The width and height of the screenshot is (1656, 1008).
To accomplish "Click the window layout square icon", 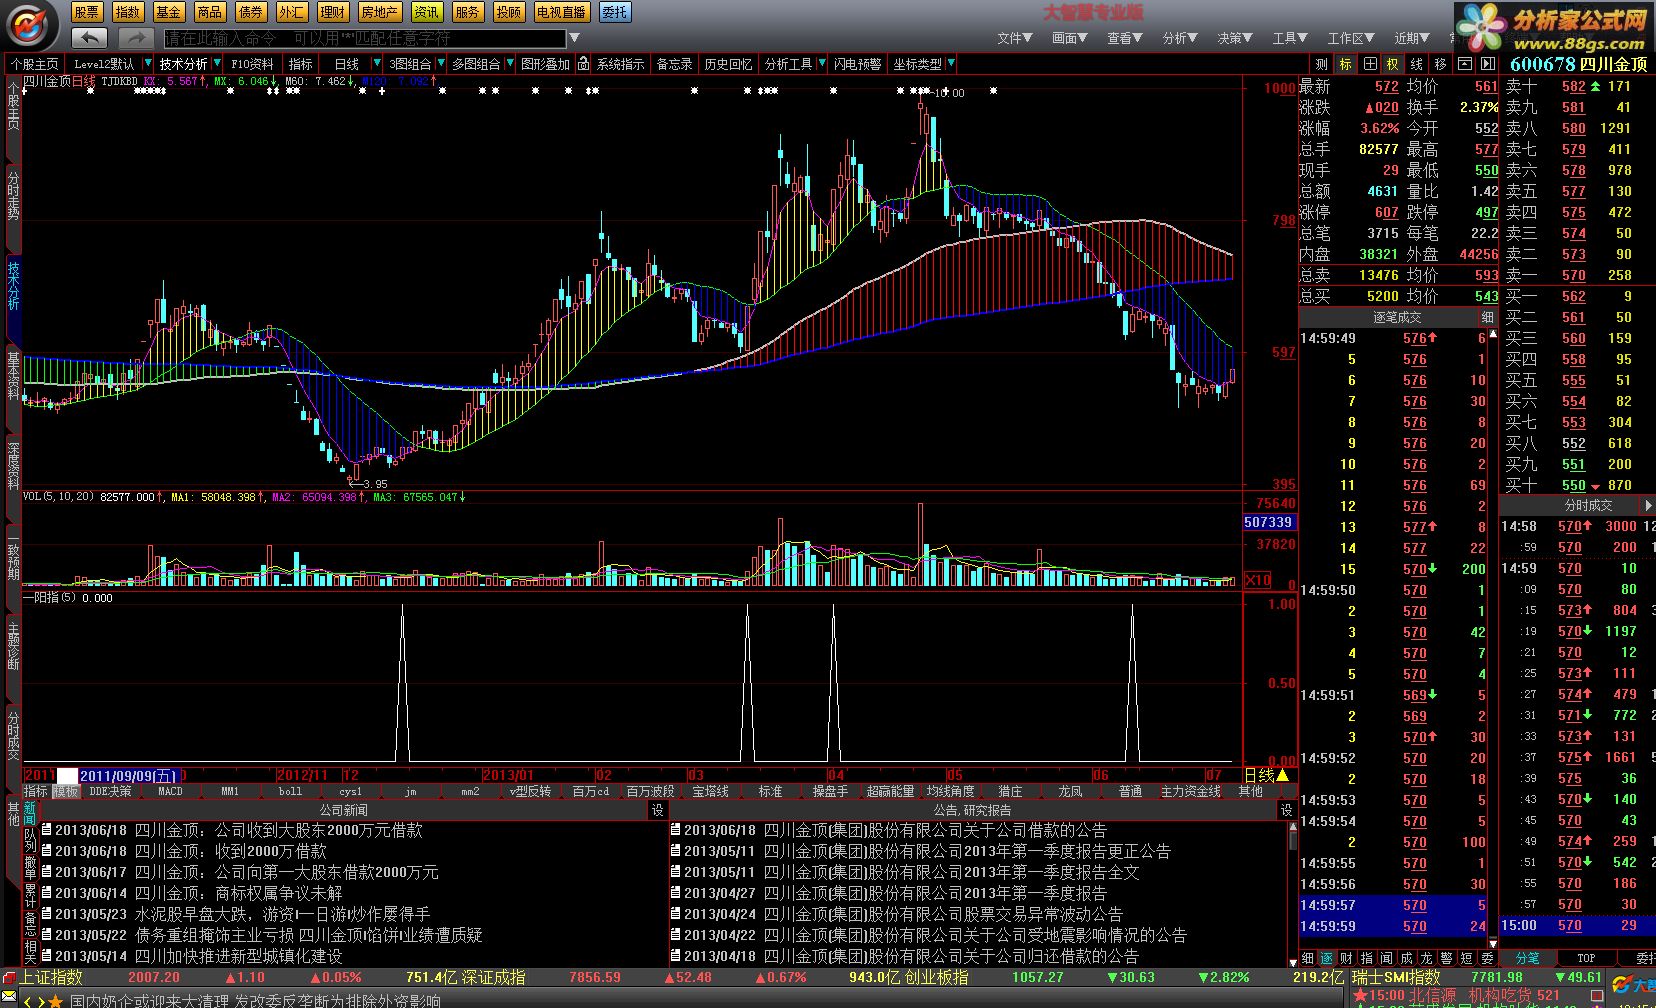I will (1465, 64).
